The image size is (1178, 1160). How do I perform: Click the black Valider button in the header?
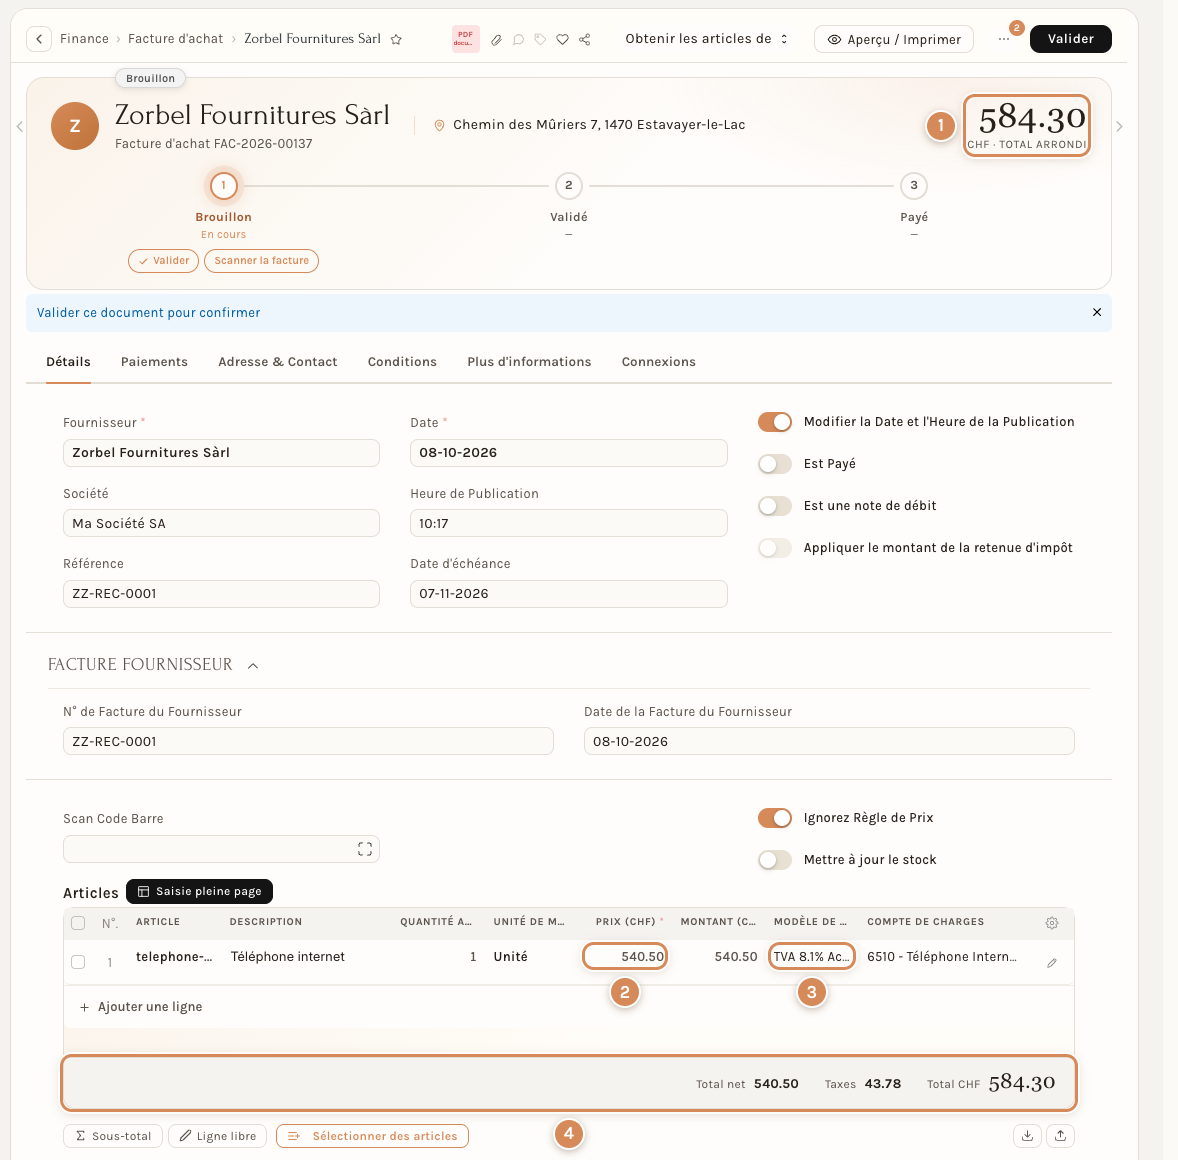[x=1071, y=39]
